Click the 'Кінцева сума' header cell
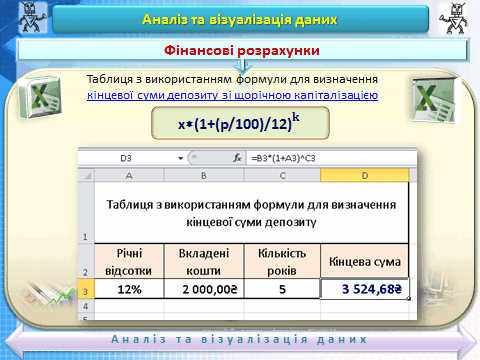The image size is (480, 360). 365,261
